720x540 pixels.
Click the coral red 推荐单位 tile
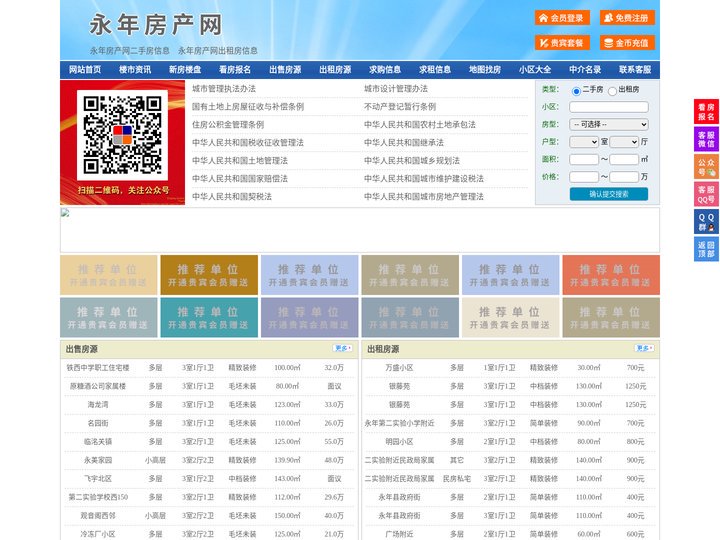click(611, 275)
